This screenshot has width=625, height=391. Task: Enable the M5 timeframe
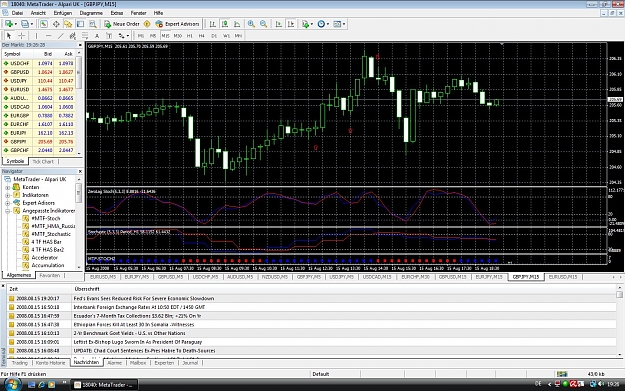(x=153, y=36)
